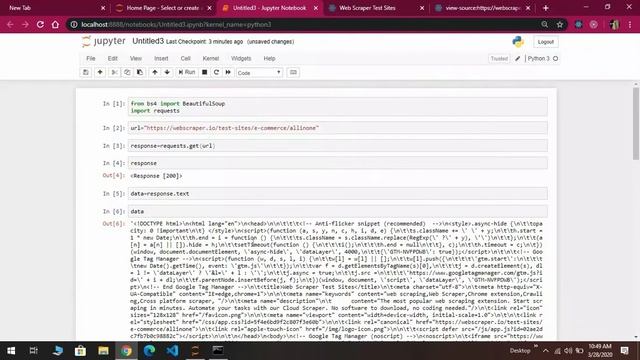Cut selected cells with scissors icon
This screenshot has height=360, width=640.
(x=114, y=72)
